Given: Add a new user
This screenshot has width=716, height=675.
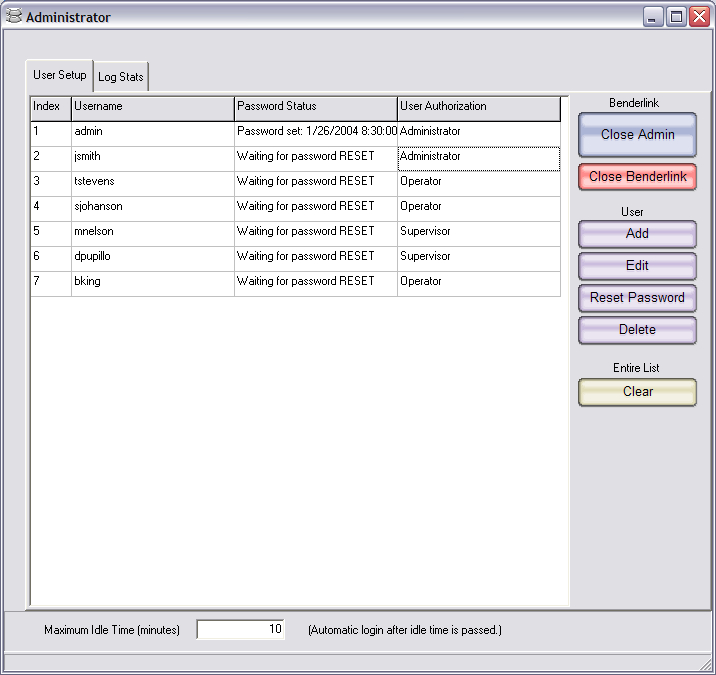Looking at the screenshot, I should point(637,234).
